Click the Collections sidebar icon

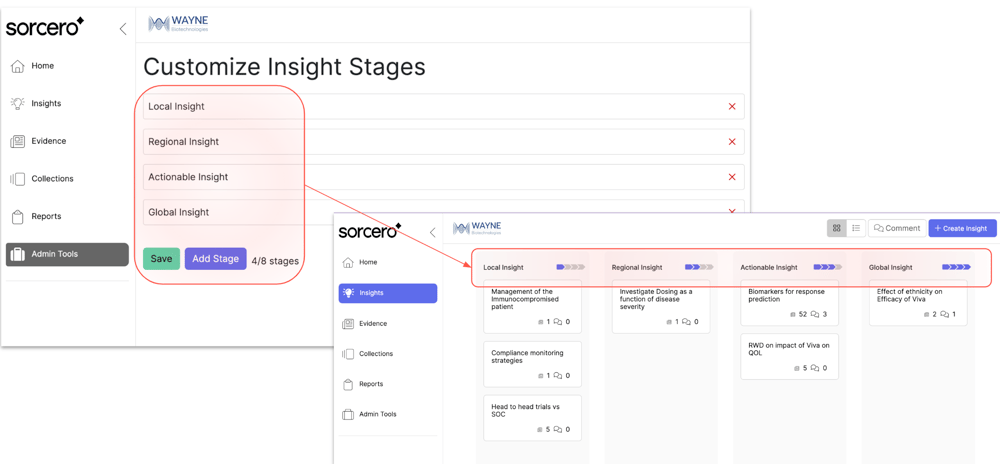(x=18, y=179)
